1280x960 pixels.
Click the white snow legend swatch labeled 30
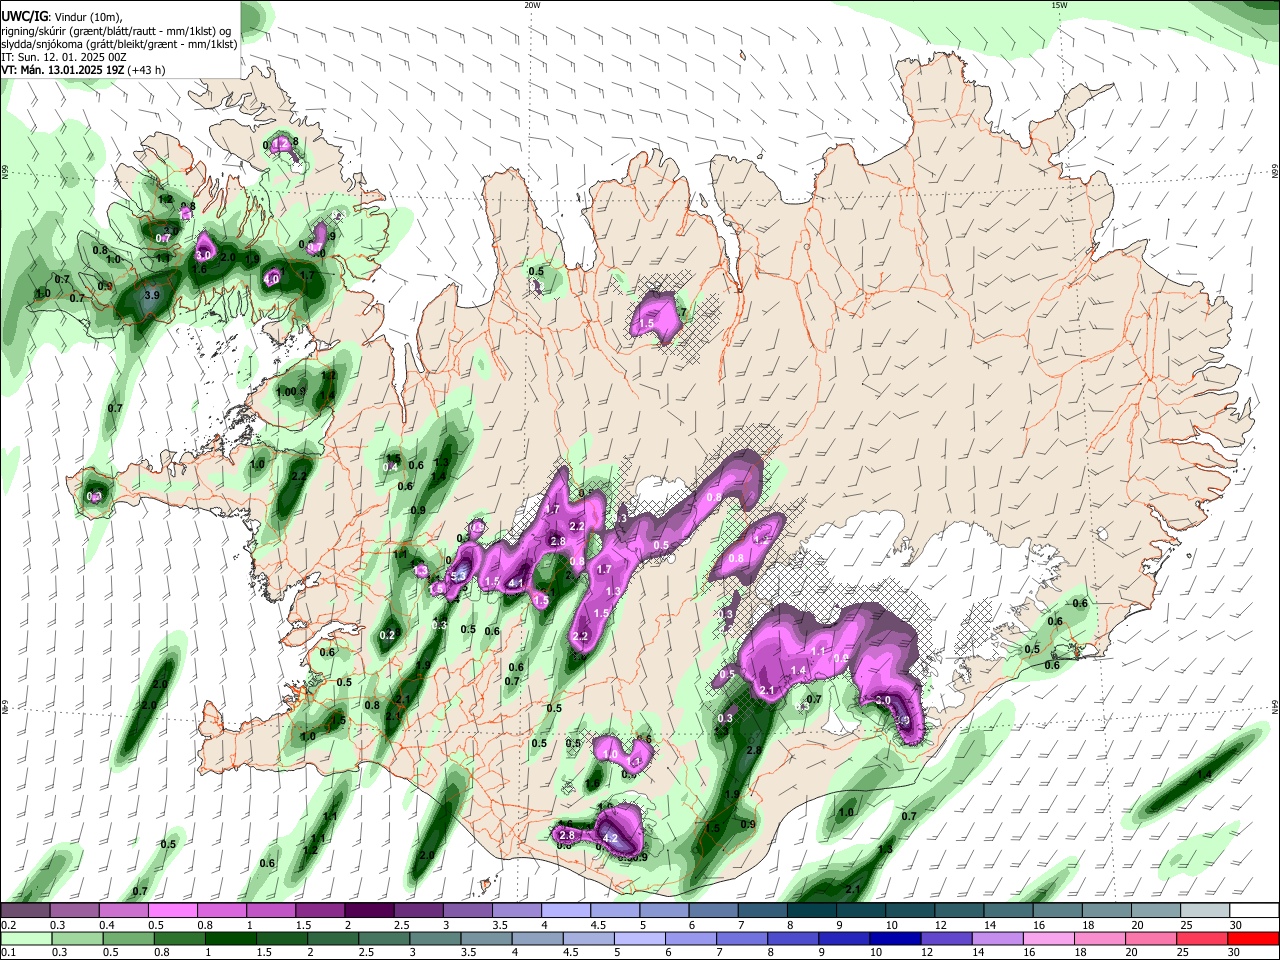point(1254,910)
